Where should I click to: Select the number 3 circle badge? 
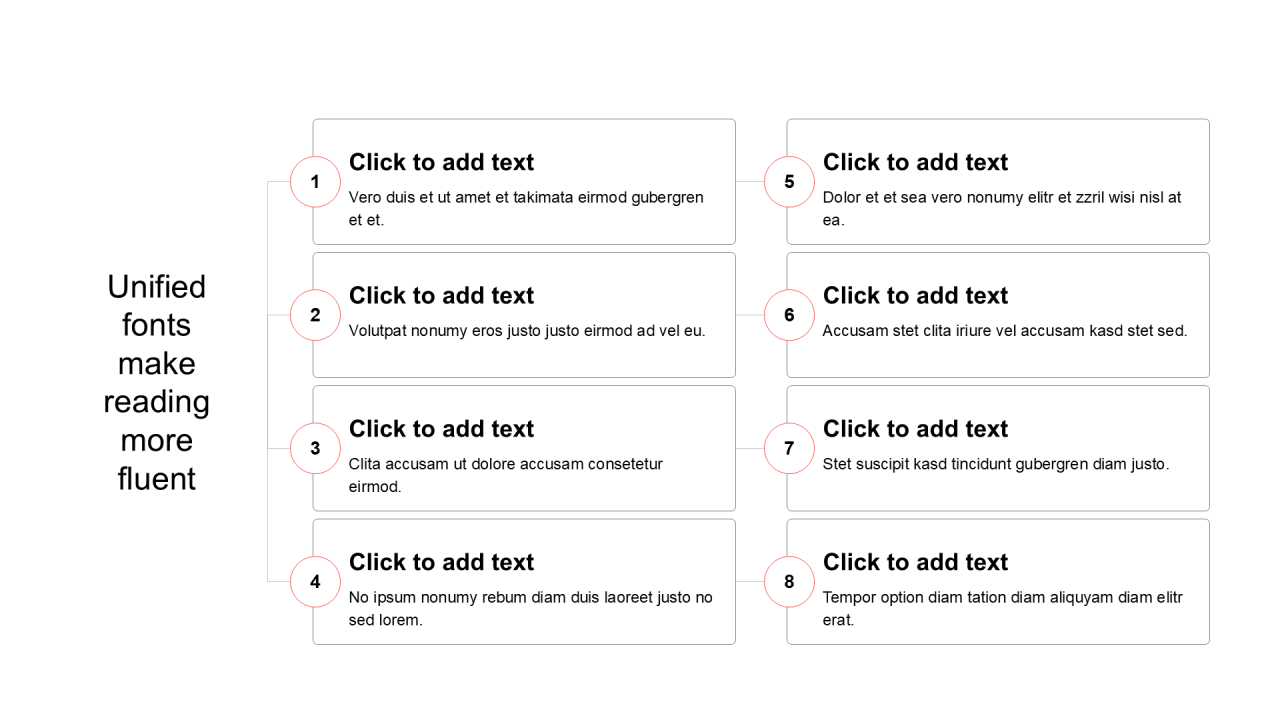point(315,448)
